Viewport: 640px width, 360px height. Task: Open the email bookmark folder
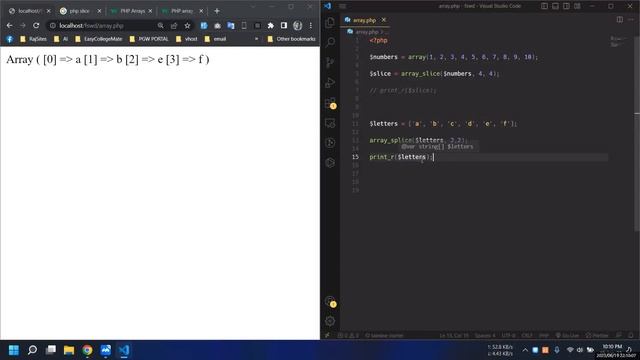tap(215, 39)
